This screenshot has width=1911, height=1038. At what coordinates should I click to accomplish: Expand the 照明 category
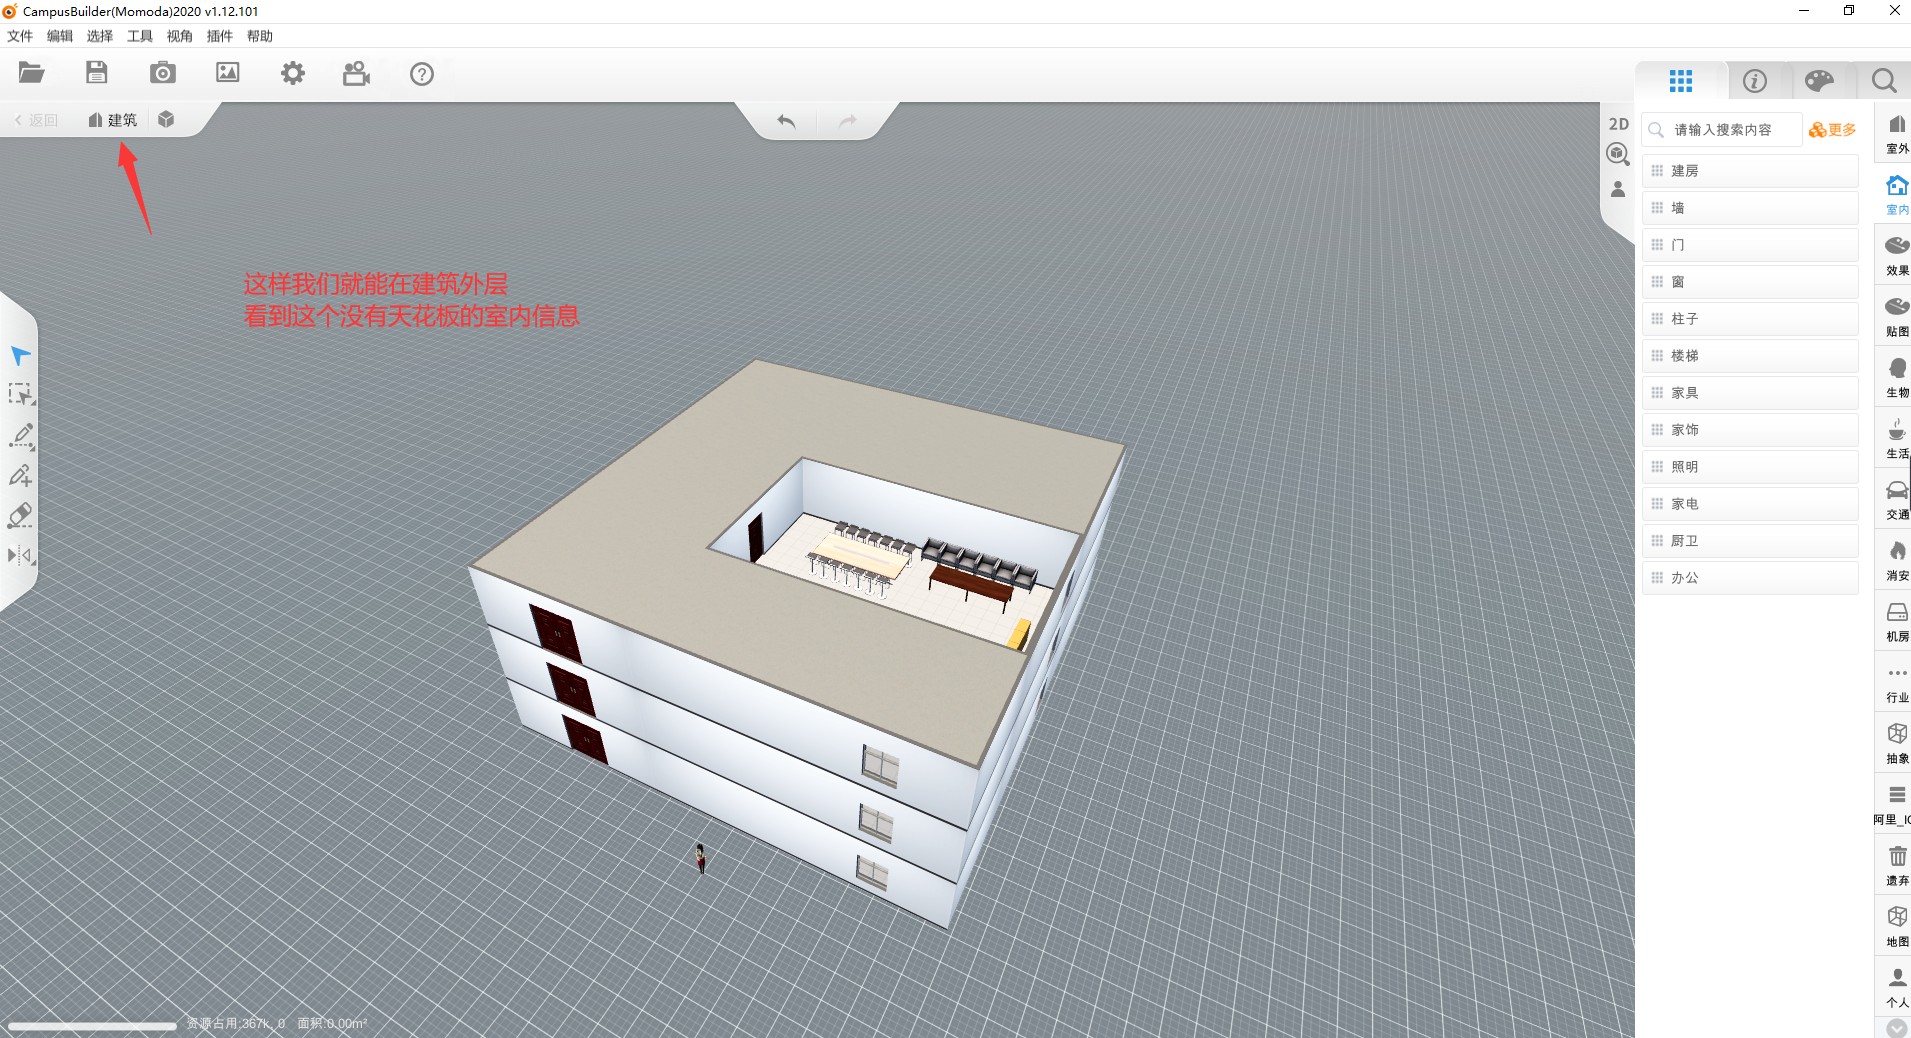(x=1750, y=467)
